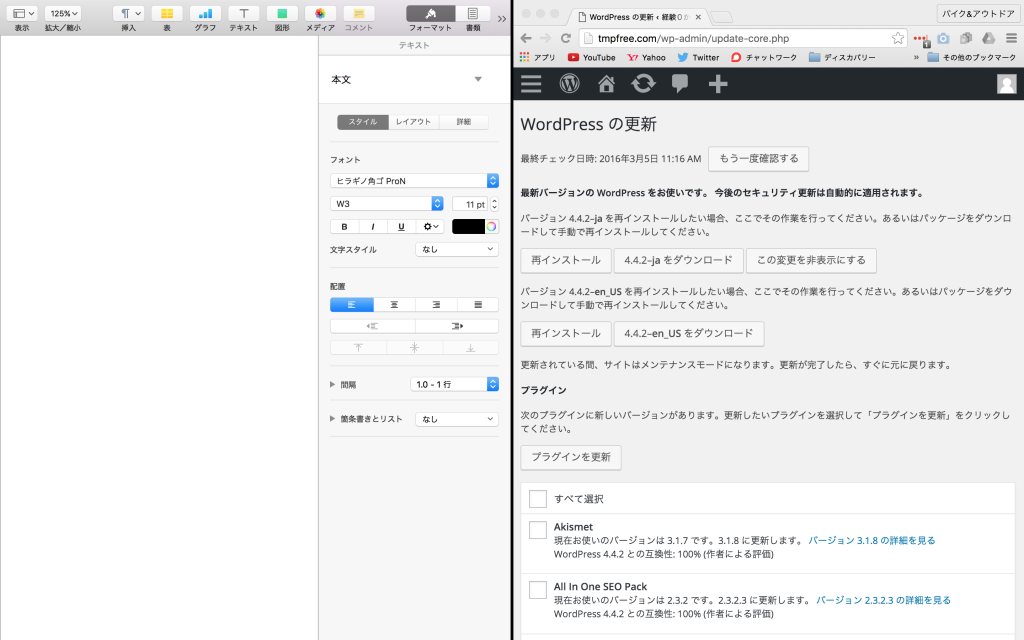Click the tmpfree.com address bar
1024x640 pixels.
pos(741,39)
